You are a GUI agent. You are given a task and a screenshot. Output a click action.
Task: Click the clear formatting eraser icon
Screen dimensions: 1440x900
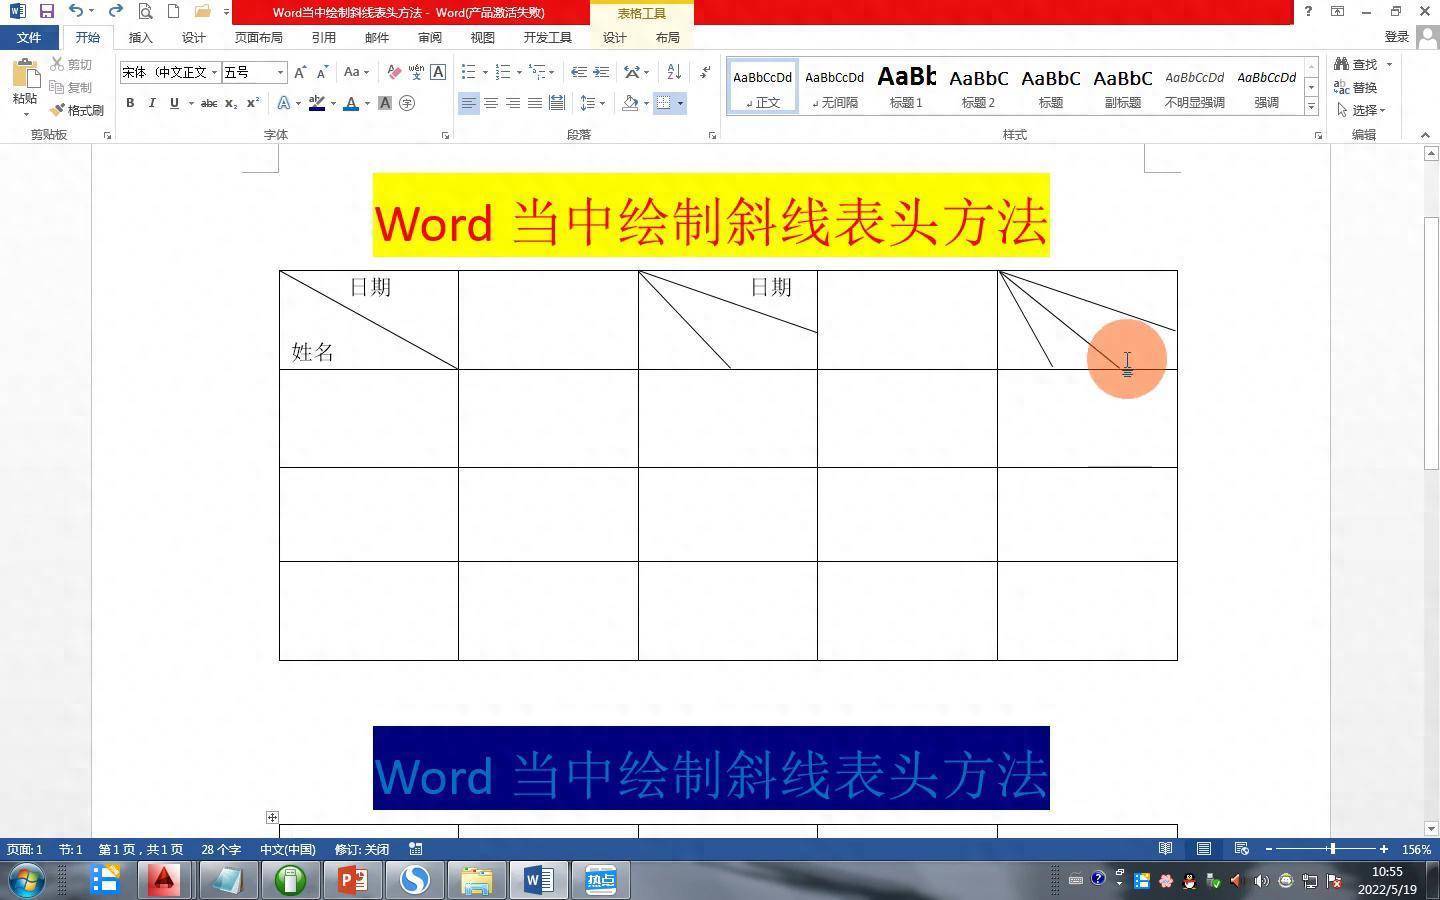394,72
